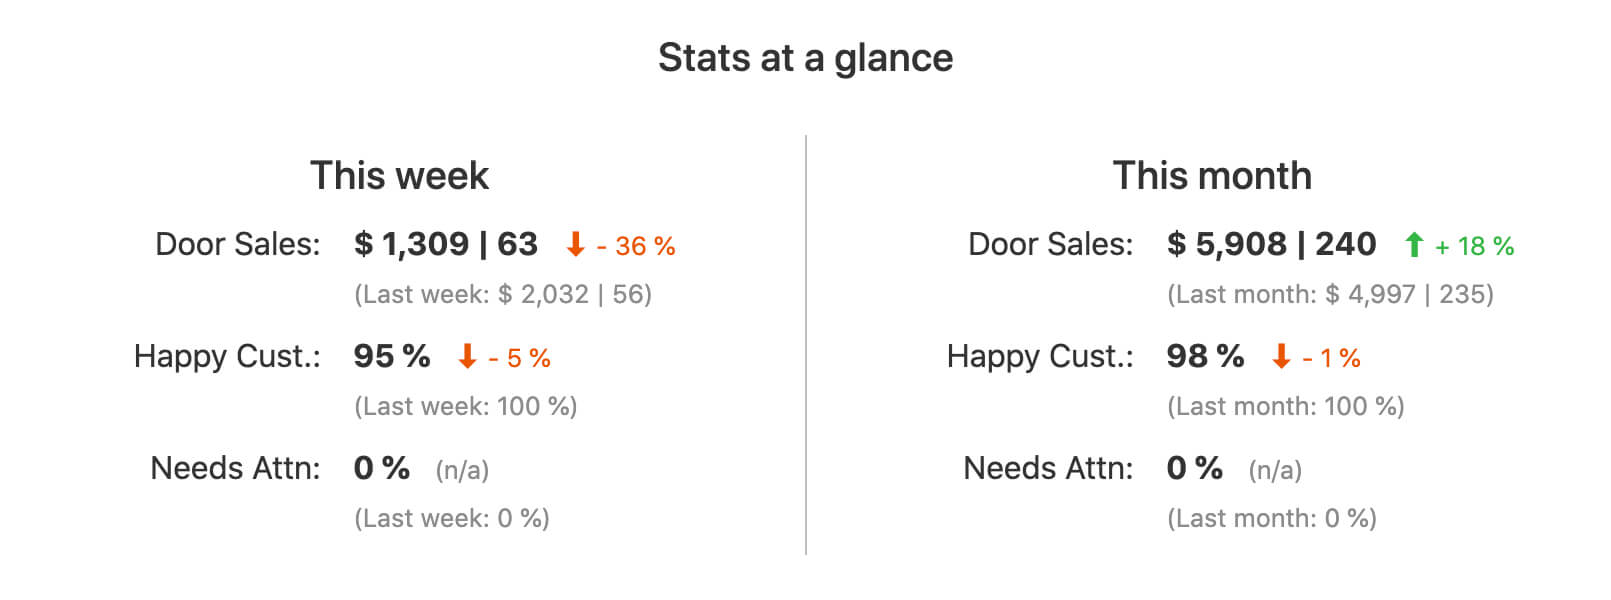
Task: Click the + 18 % change indicator
Action: click(x=1475, y=246)
